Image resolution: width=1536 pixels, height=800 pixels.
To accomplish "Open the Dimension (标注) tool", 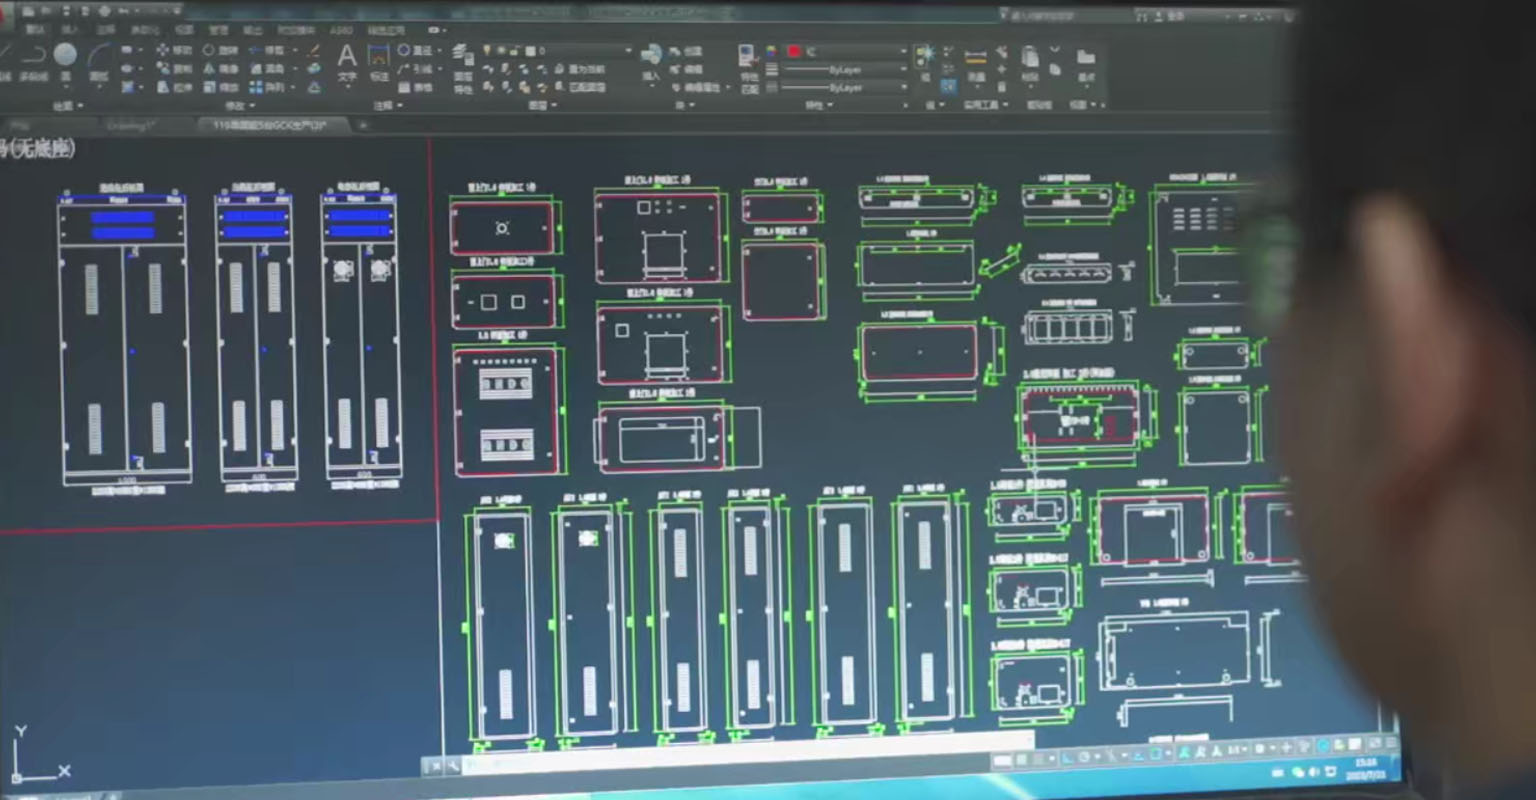I will tap(379, 62).
